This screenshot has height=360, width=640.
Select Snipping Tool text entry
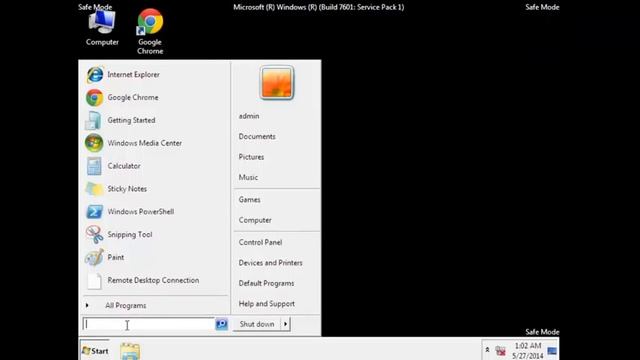[130, 235]
